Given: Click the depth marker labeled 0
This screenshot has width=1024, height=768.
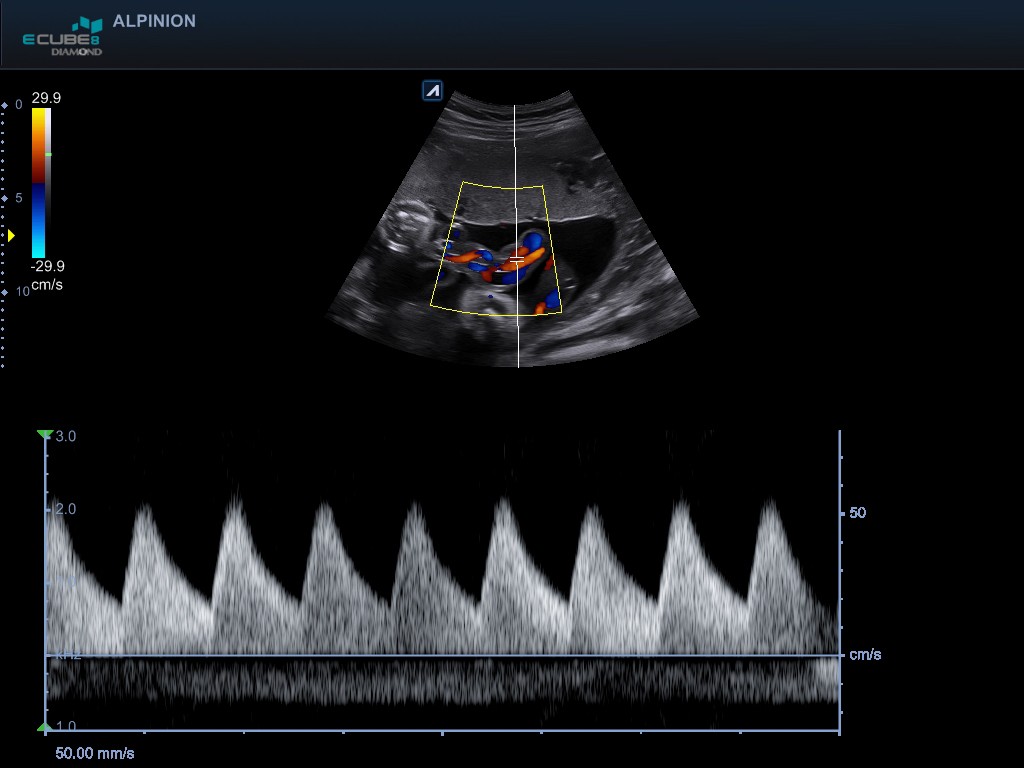Looking at the screenshot, I should (x=18, y=104).
